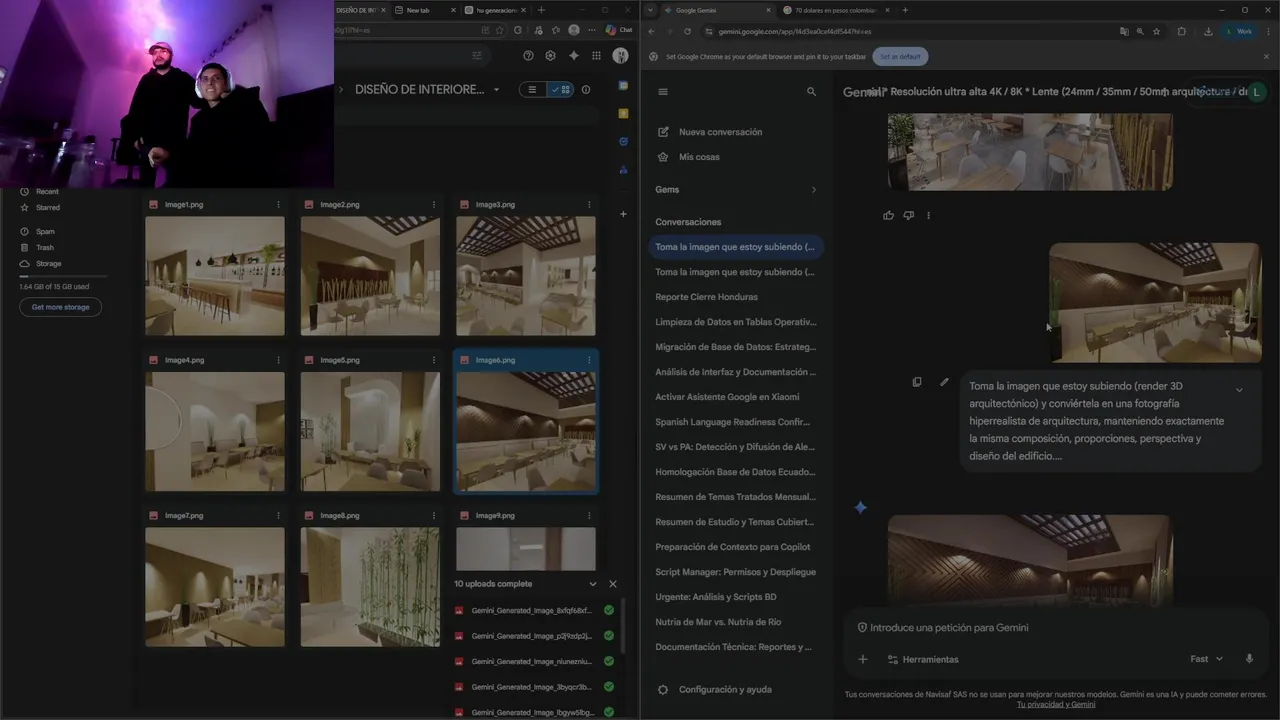The width and height of the screenshot is (1280, 720).
Task: Open the Gemini sidebar hamburger menu
Action: coord(662,91)
